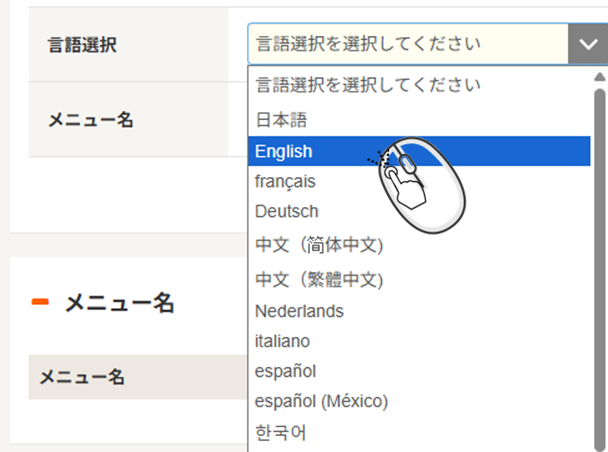Choose 中文（简体中文） from the list

[319, 245]
